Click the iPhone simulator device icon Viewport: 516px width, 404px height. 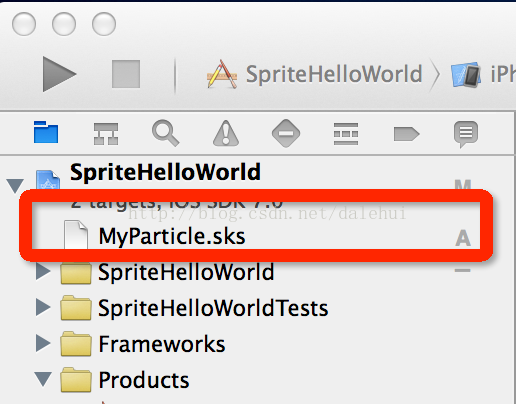coord(466,74)
